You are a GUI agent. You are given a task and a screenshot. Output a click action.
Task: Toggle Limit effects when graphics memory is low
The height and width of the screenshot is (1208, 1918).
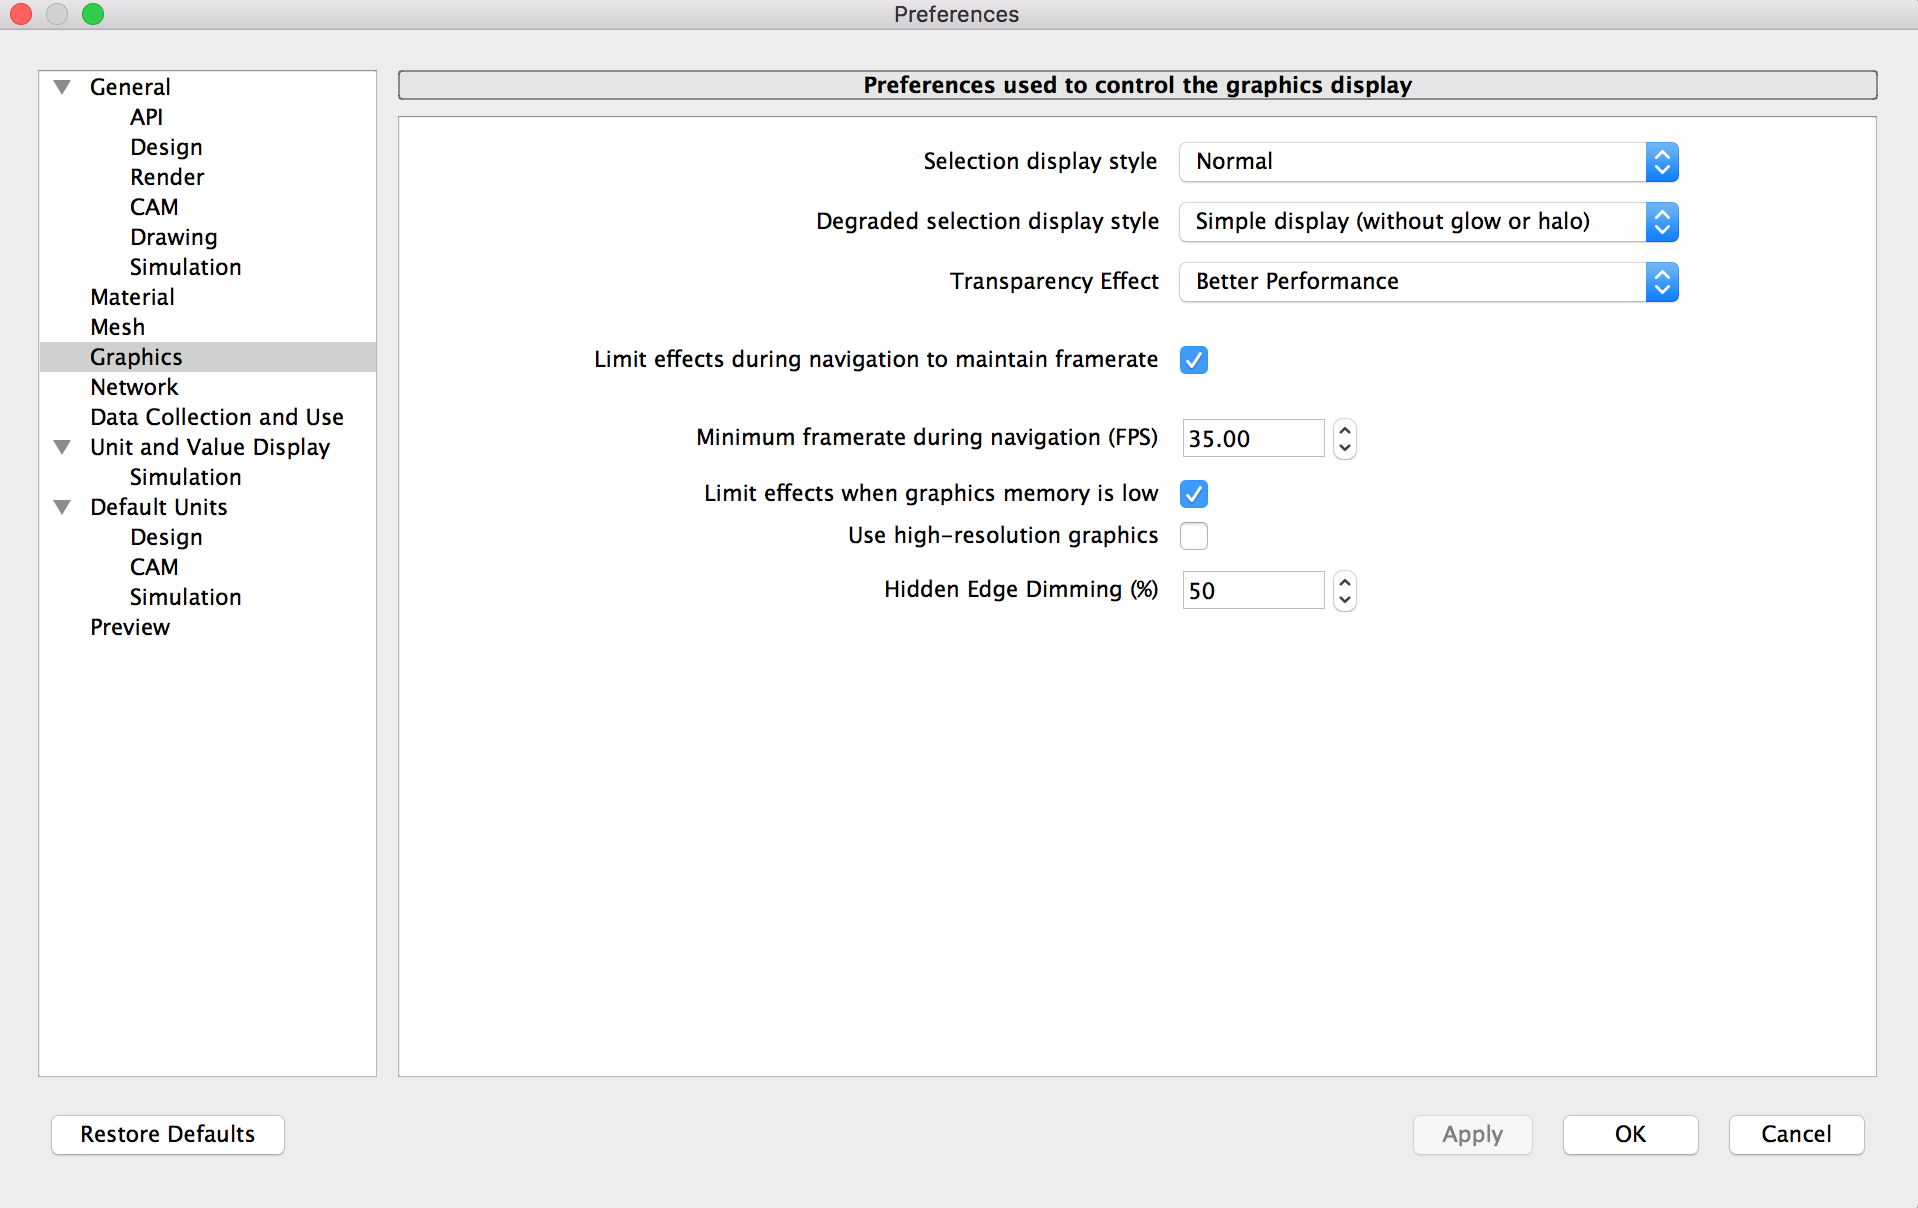click(x=1194, y=494)
